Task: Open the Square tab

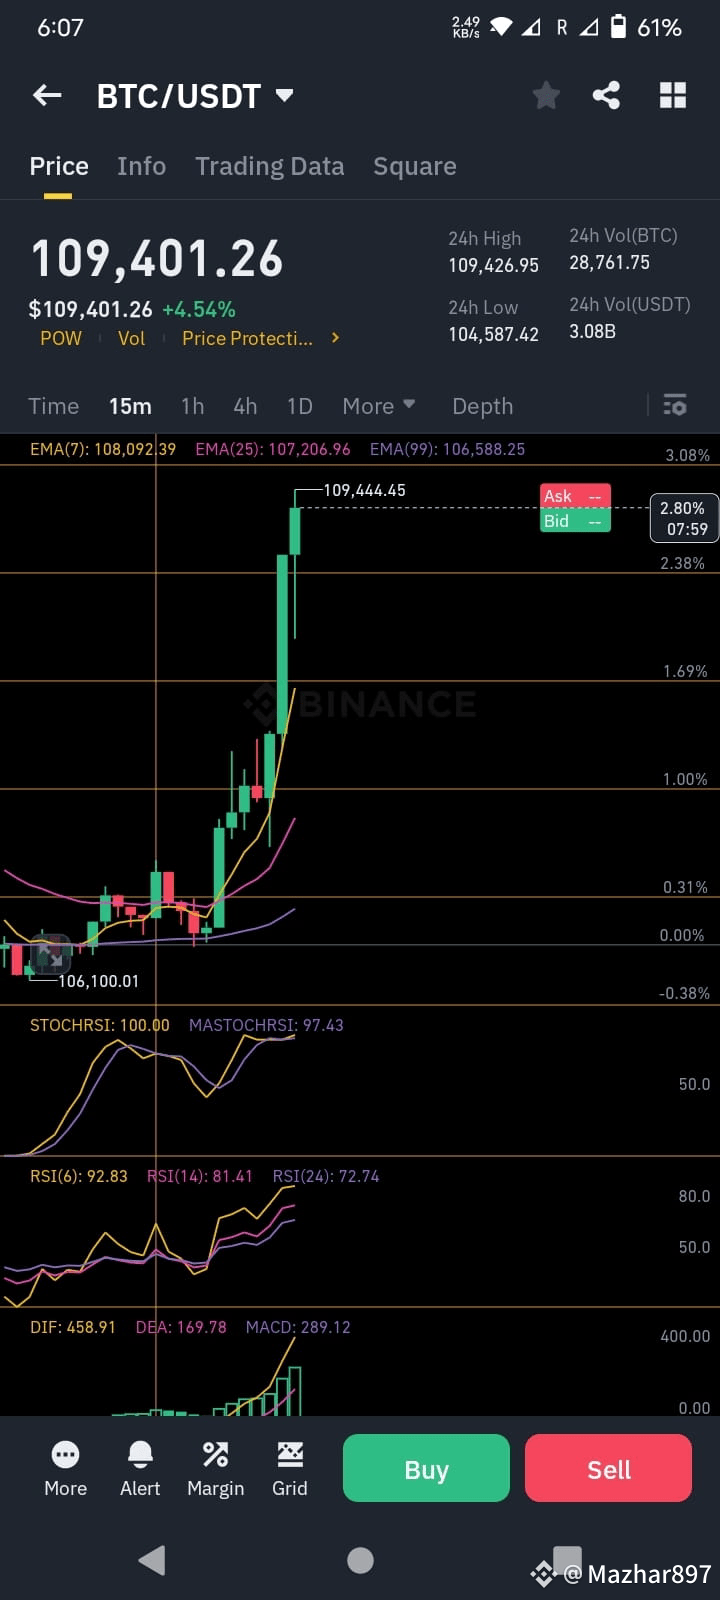Action: pyautogui.click(x=414, y=166)
